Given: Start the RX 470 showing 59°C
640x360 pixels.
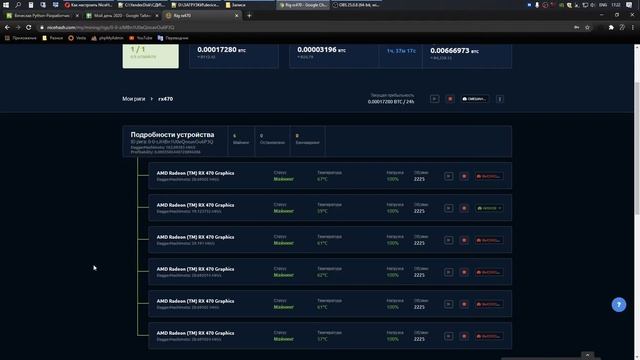Looking at the screenshot, I should click(x=449, y=208).
